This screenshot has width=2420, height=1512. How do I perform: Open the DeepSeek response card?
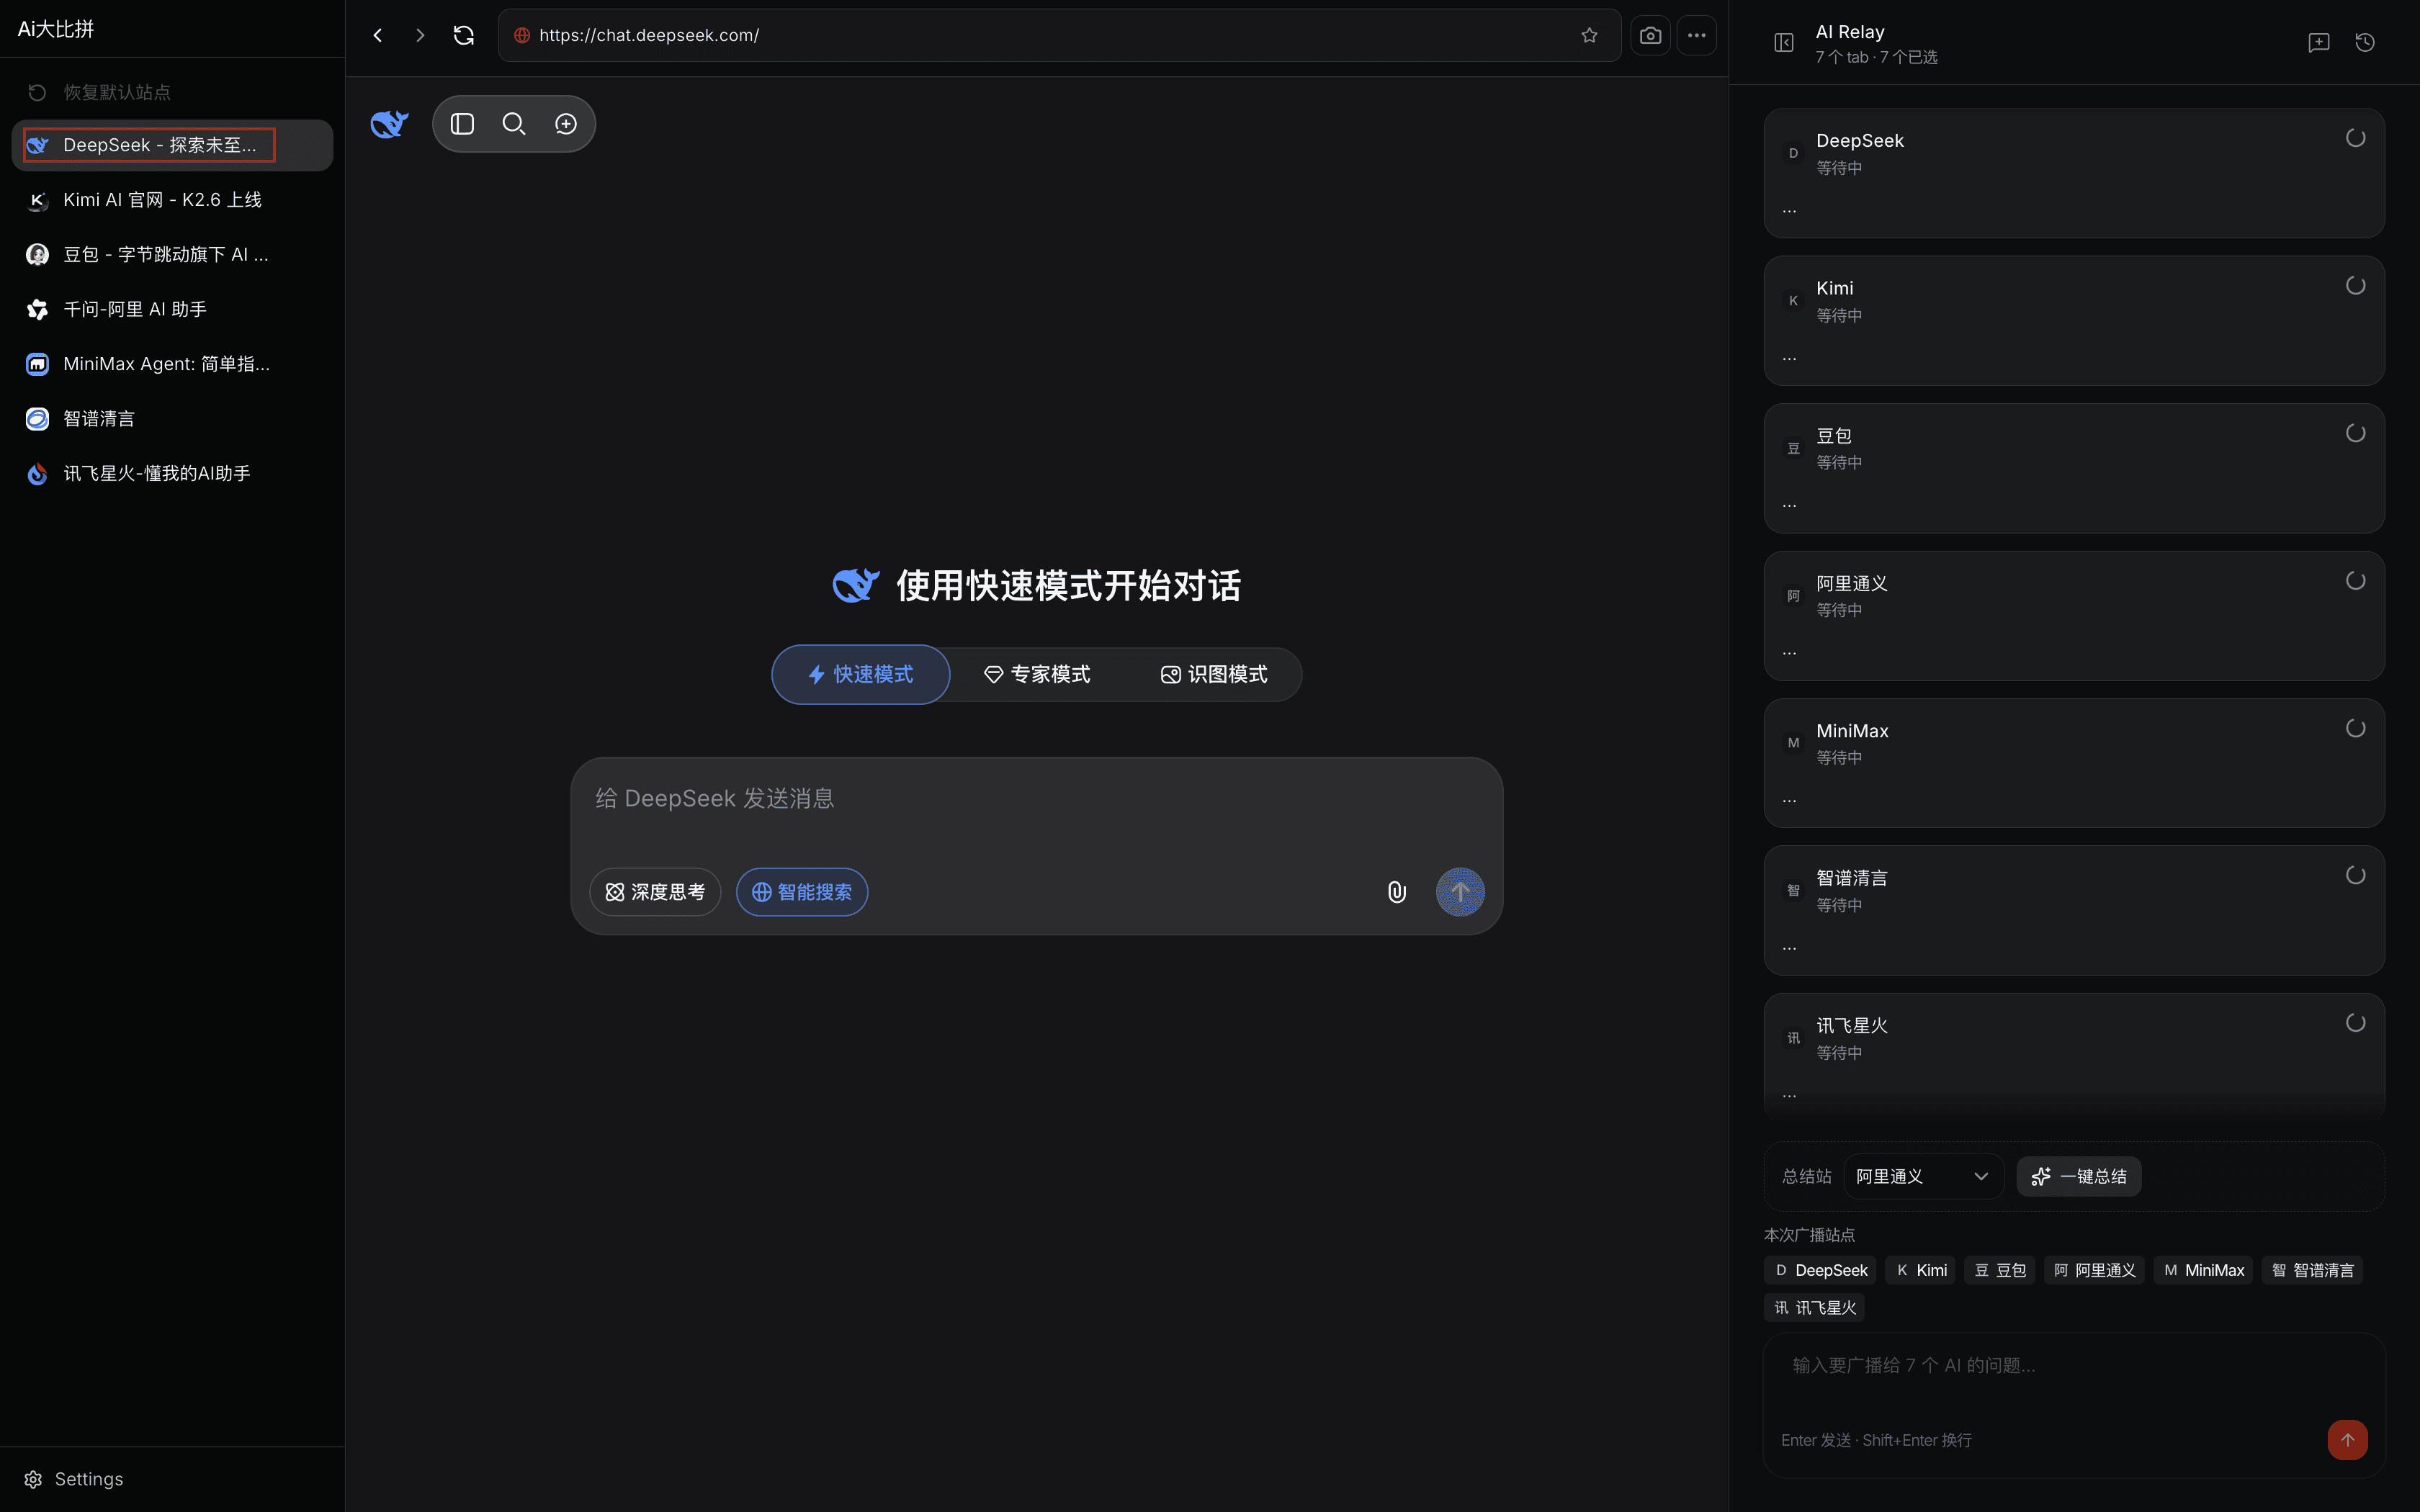pyautogui.click(x=2073, y=173)
